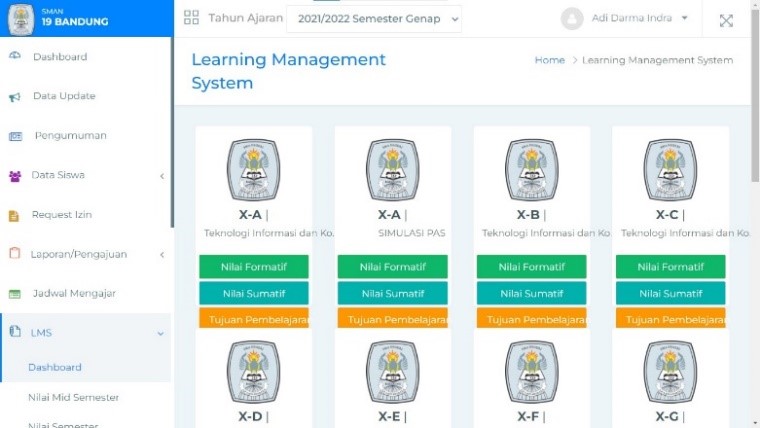Click the Jadwal Mengajar calendar icon

(x=15, y=294)
